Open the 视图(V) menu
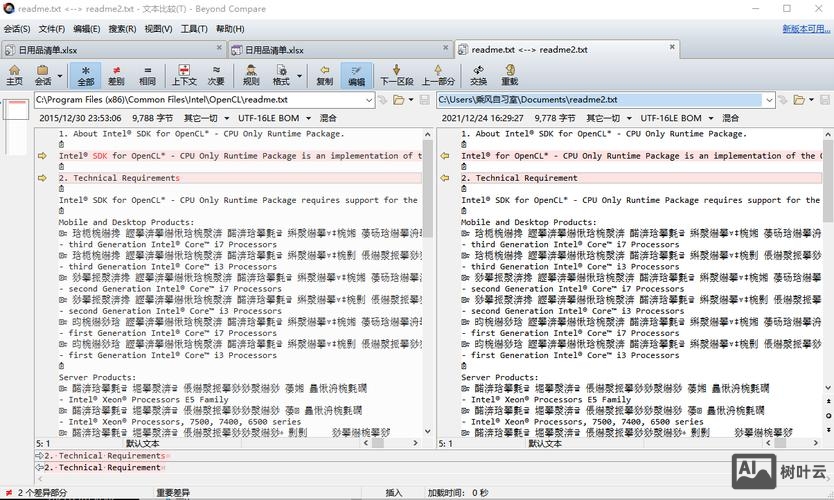This screenshot has width=834, height=500. pyautogui.click(x=158, y=29)
